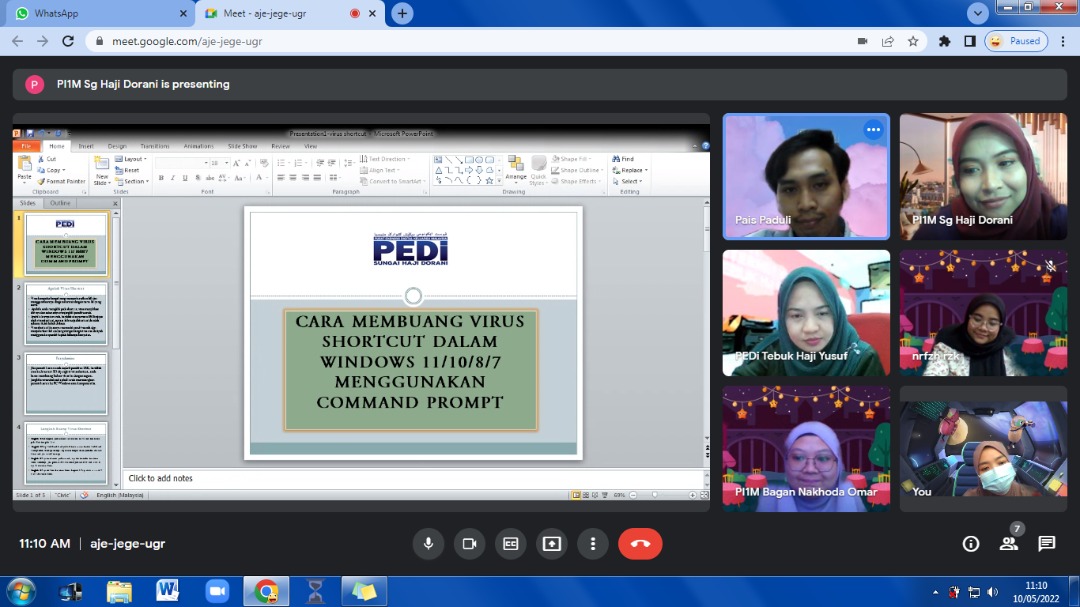
Task: Open a new browser tab
Action: point(402,13)
